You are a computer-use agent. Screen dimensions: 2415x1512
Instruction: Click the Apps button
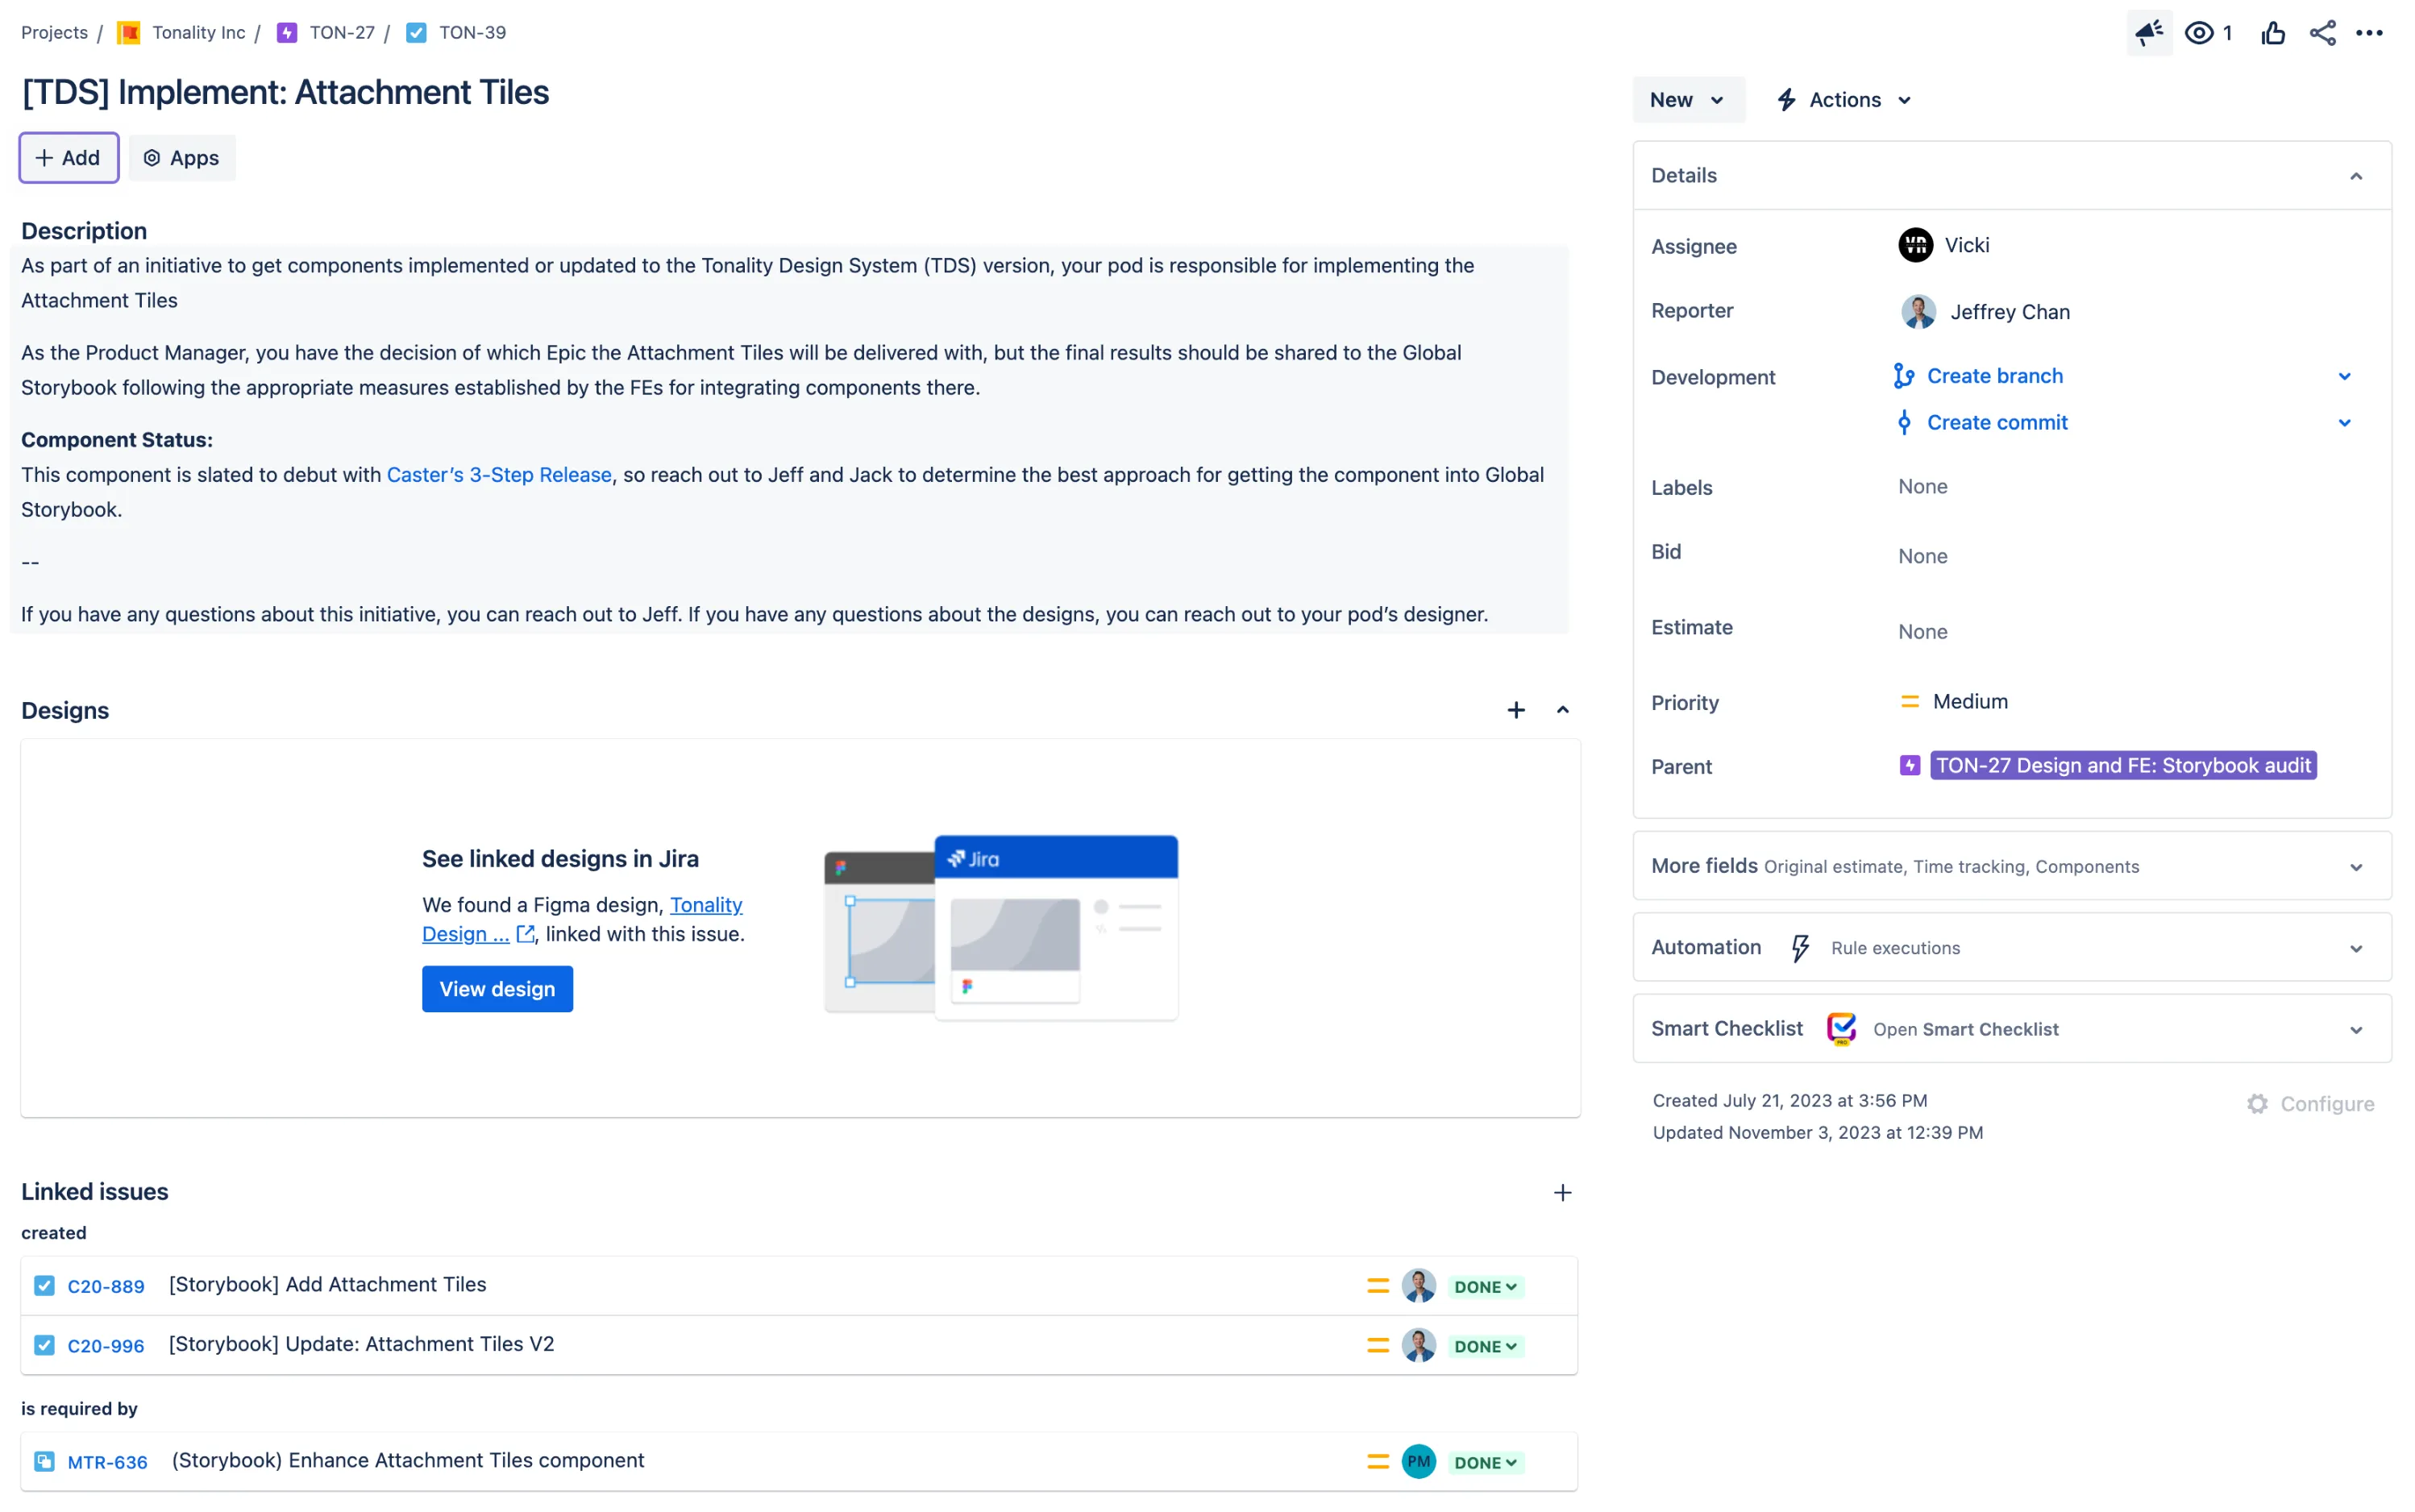(x=182, y=158)
